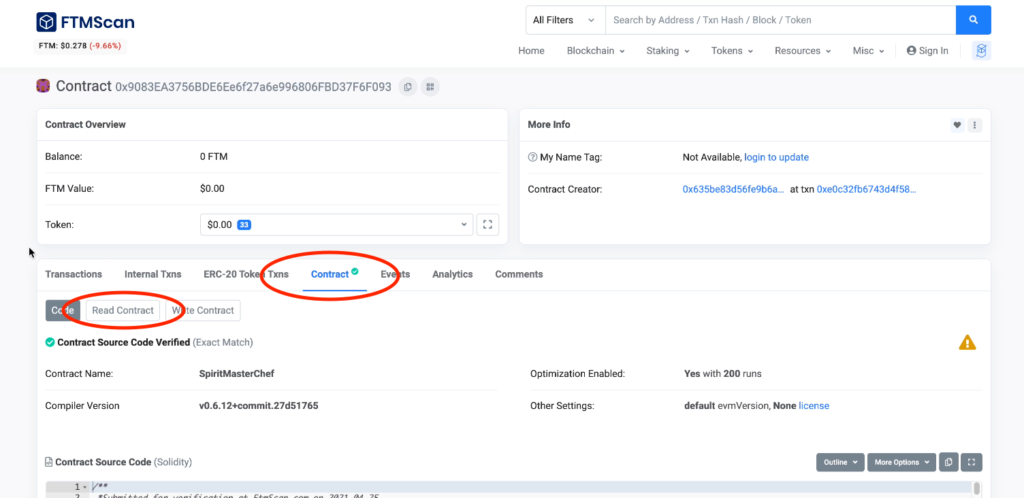1024x498 pixels.
Task: Click the Code button
Action: [62, 311]
